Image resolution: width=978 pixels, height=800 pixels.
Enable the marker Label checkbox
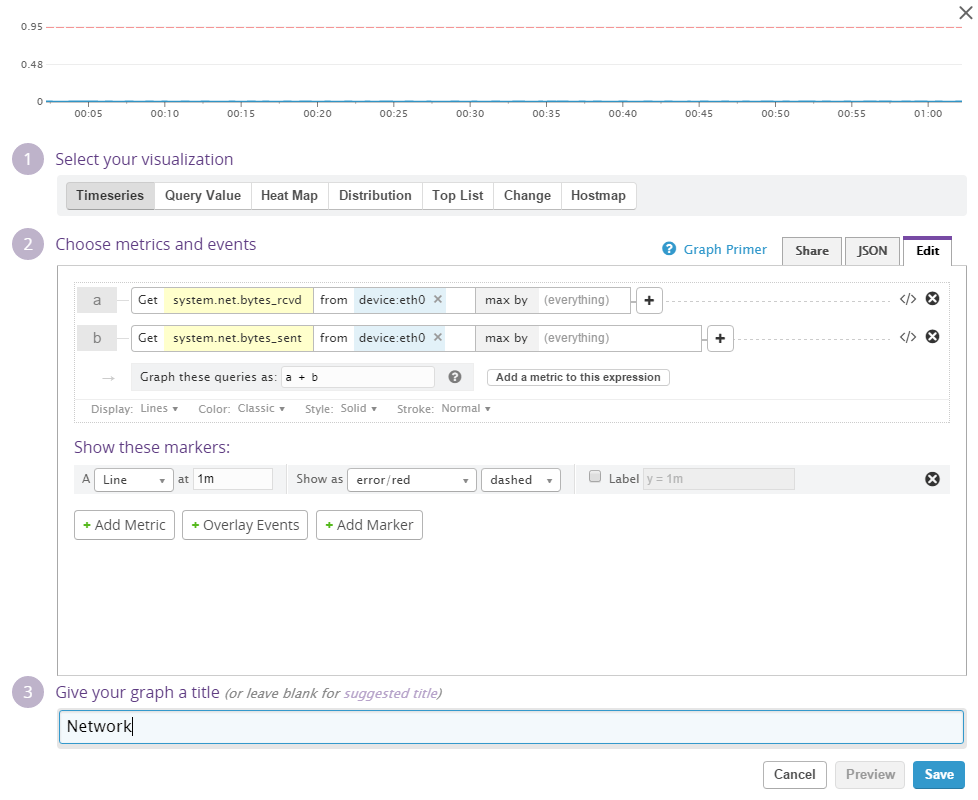pyautogui.click(x=596, y=478)
